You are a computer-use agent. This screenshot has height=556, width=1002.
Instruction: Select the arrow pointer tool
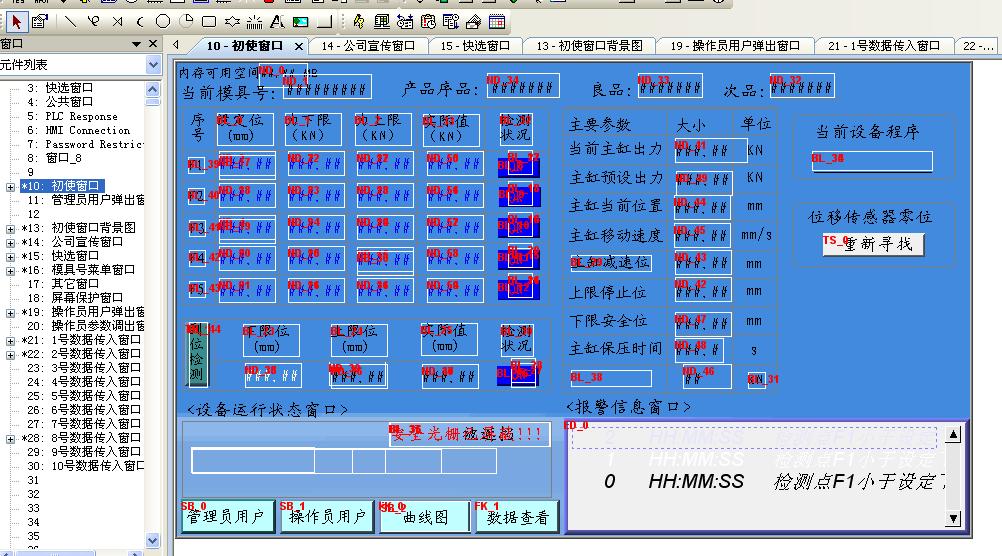pyautogui.click(x=17, y=21)
